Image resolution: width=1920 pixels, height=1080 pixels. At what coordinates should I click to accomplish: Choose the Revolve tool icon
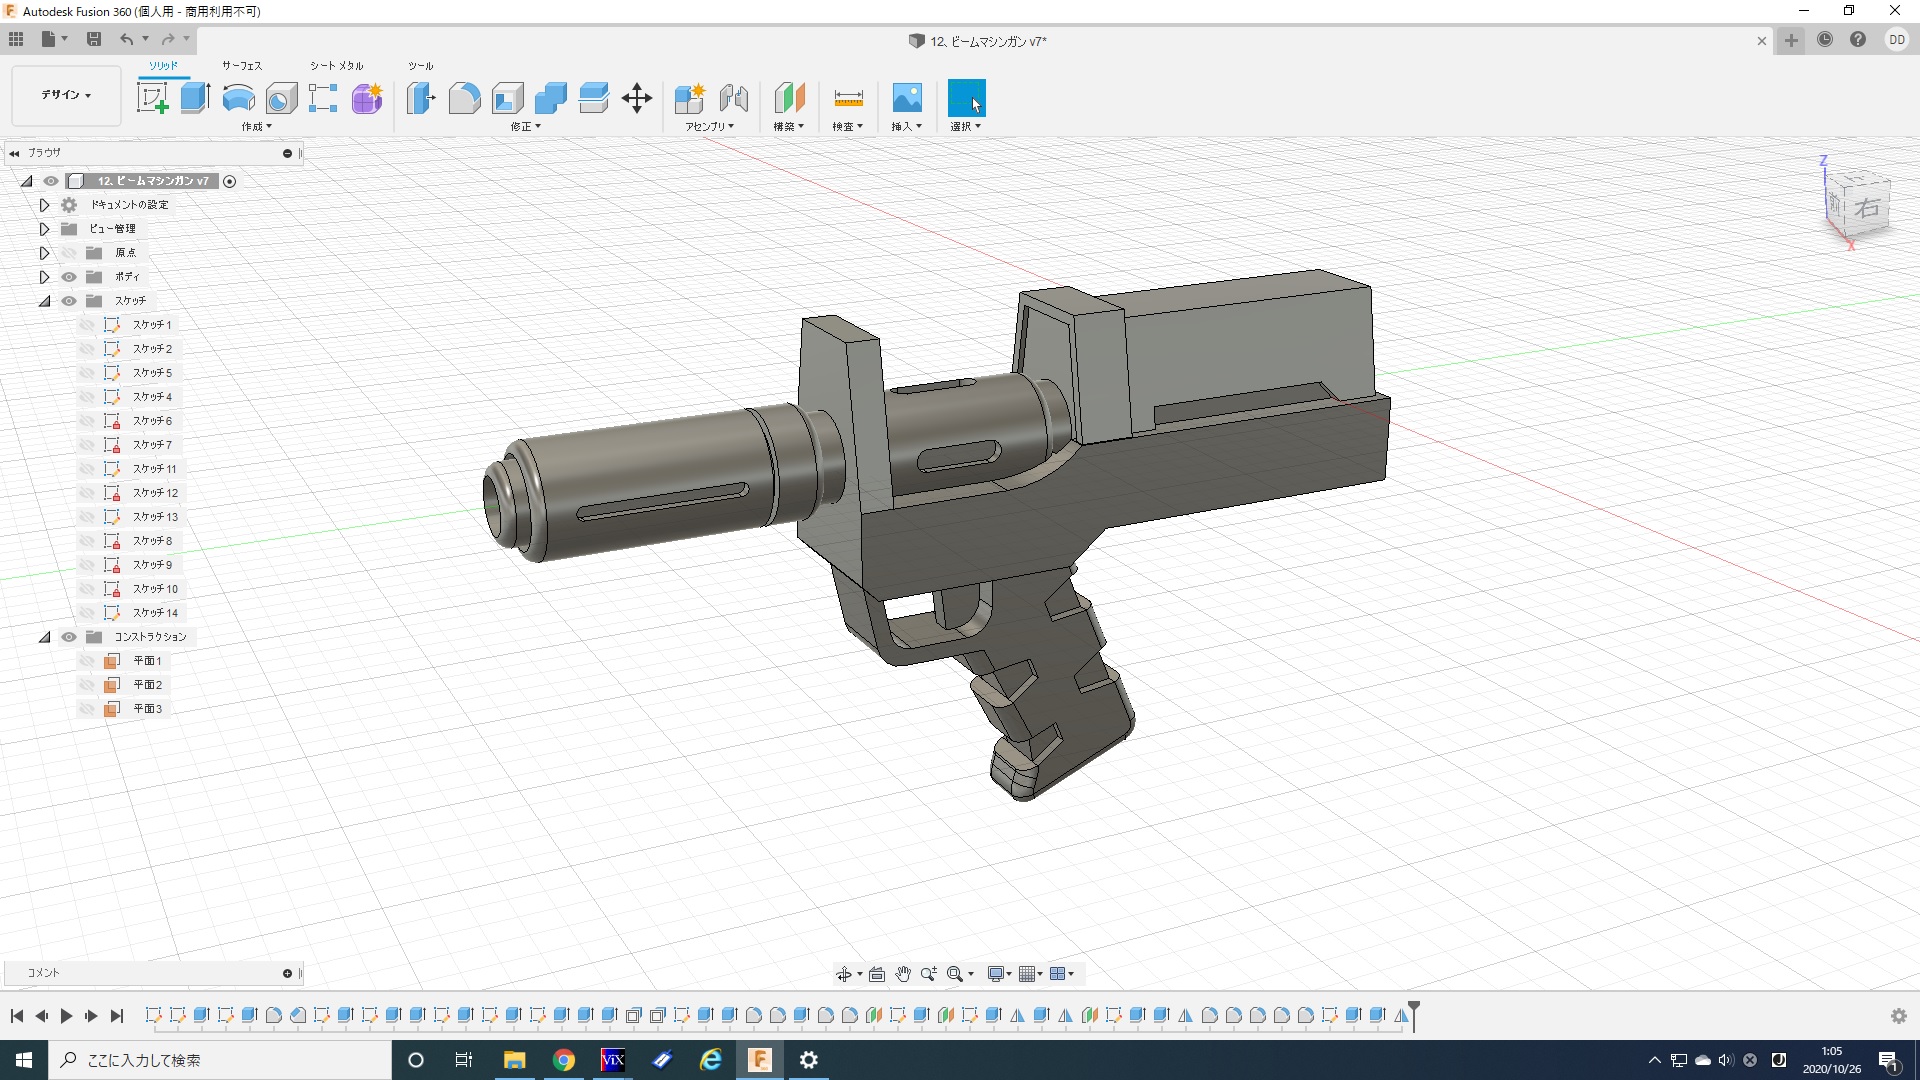(238, 98)
